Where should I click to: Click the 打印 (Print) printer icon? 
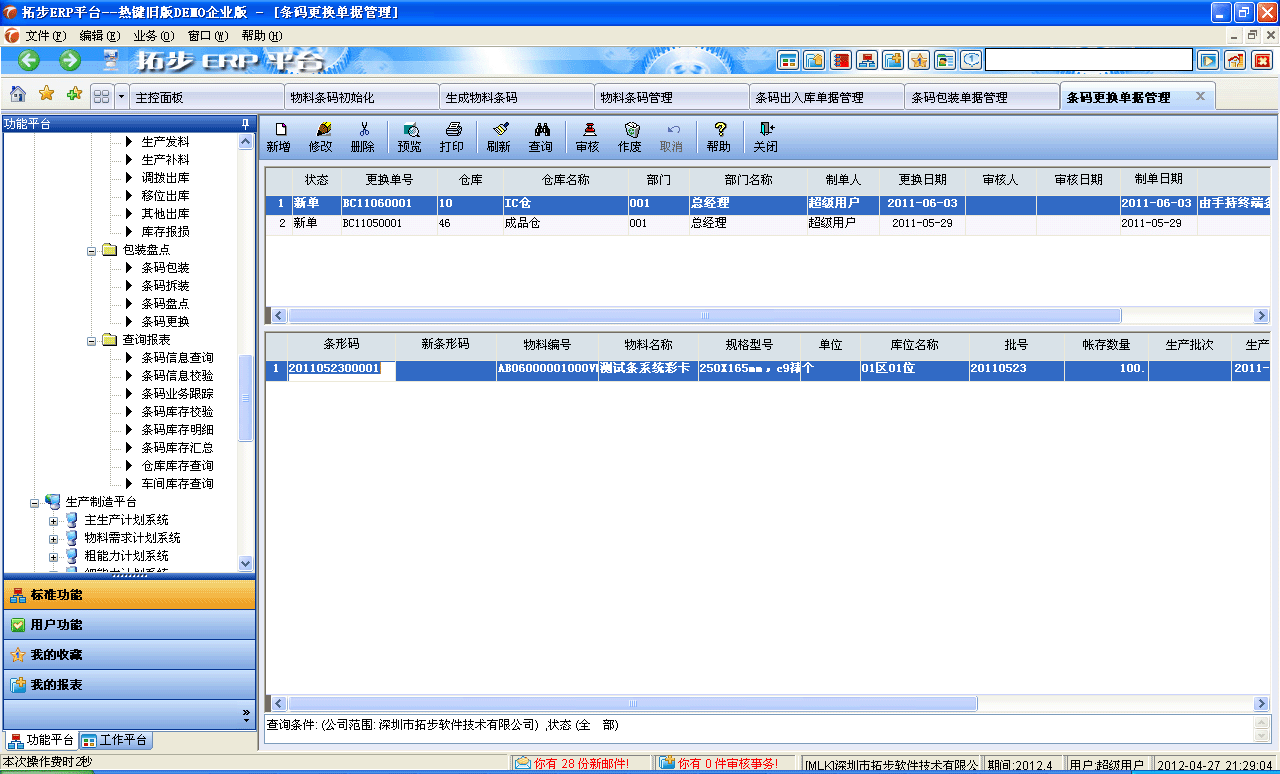click(x=453, y=137)
